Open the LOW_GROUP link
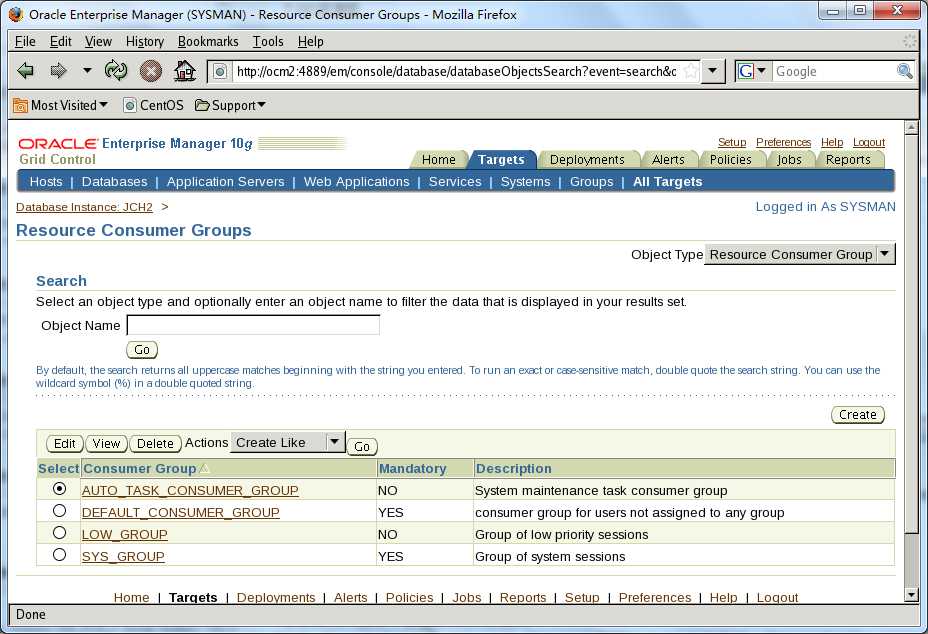Image resolution: width=928 pixels, height=634 pixels. click(124, 534)
